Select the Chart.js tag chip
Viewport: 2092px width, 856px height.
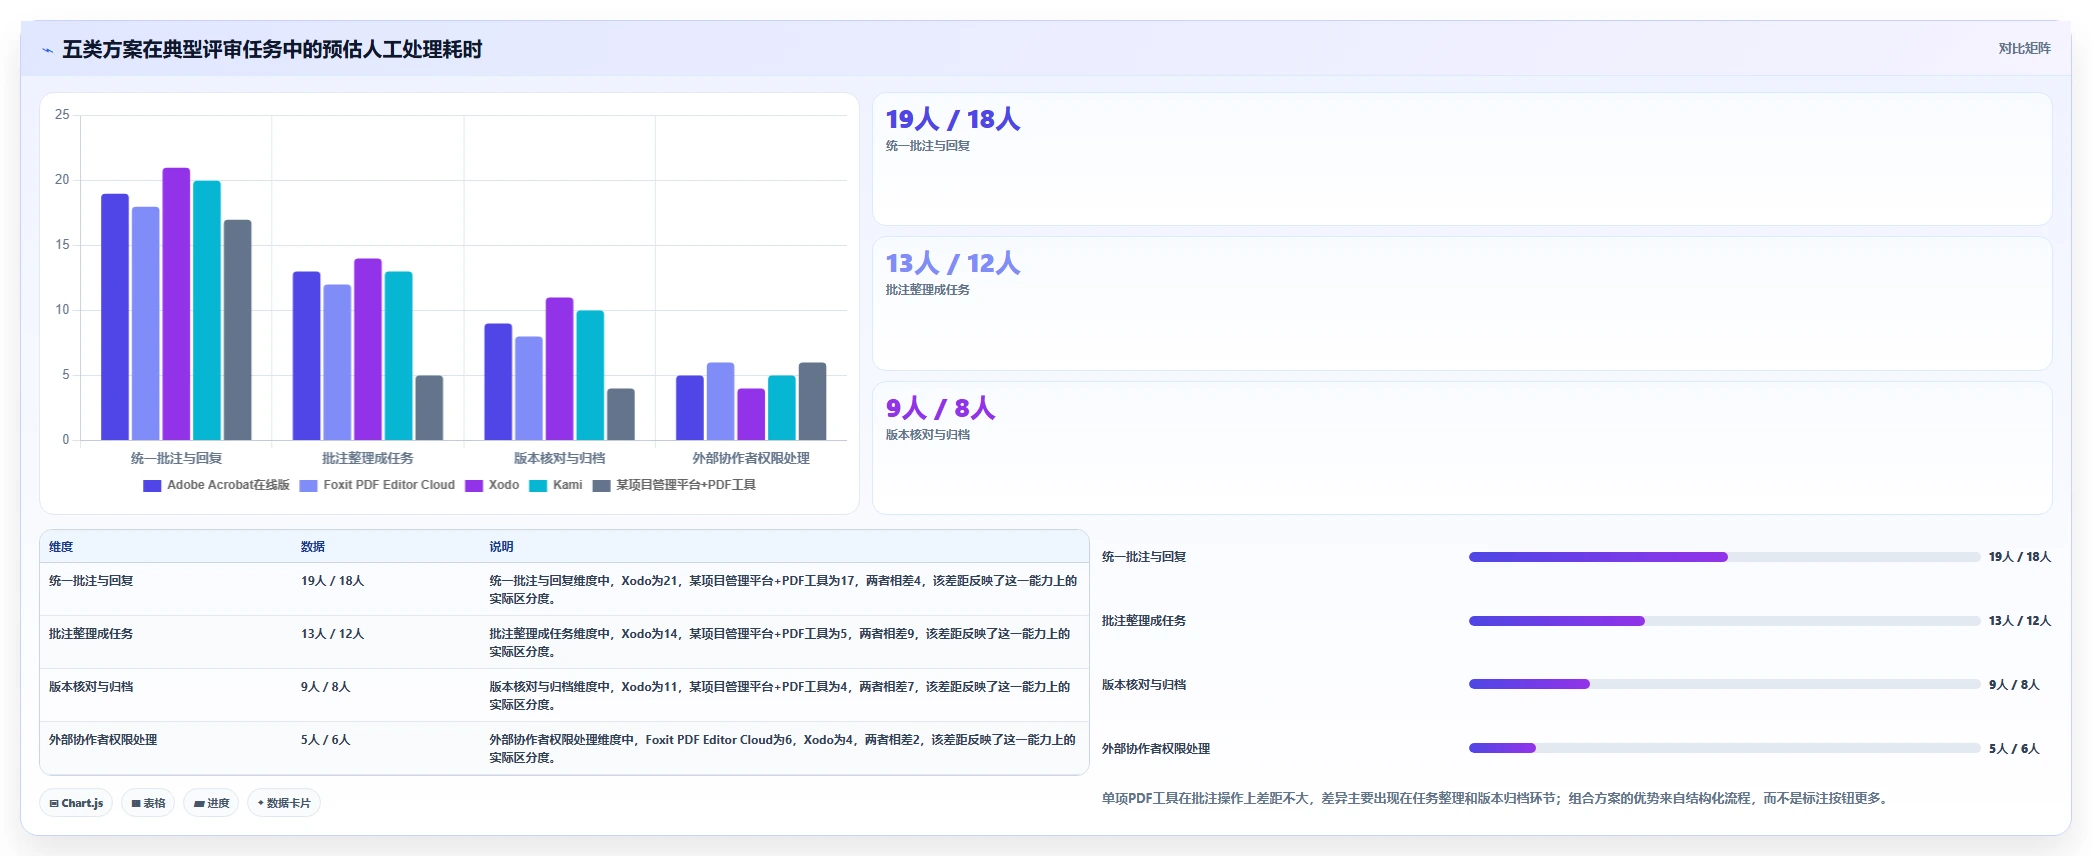77,803
